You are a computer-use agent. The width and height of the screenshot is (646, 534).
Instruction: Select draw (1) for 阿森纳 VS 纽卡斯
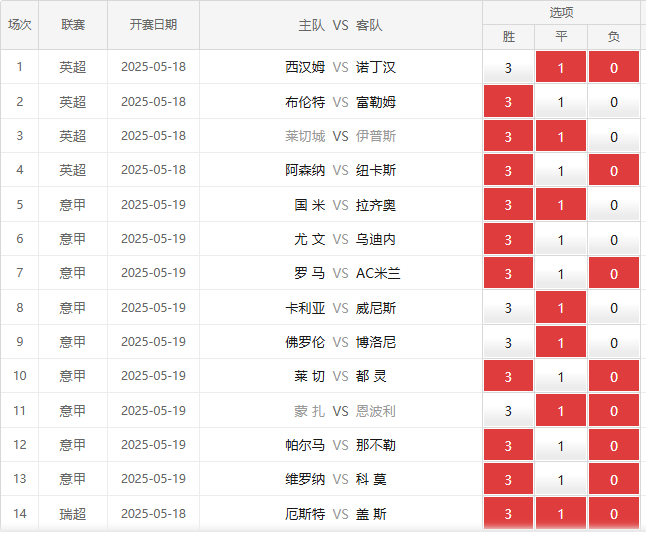pyautogui.click(x=561, y=170)
